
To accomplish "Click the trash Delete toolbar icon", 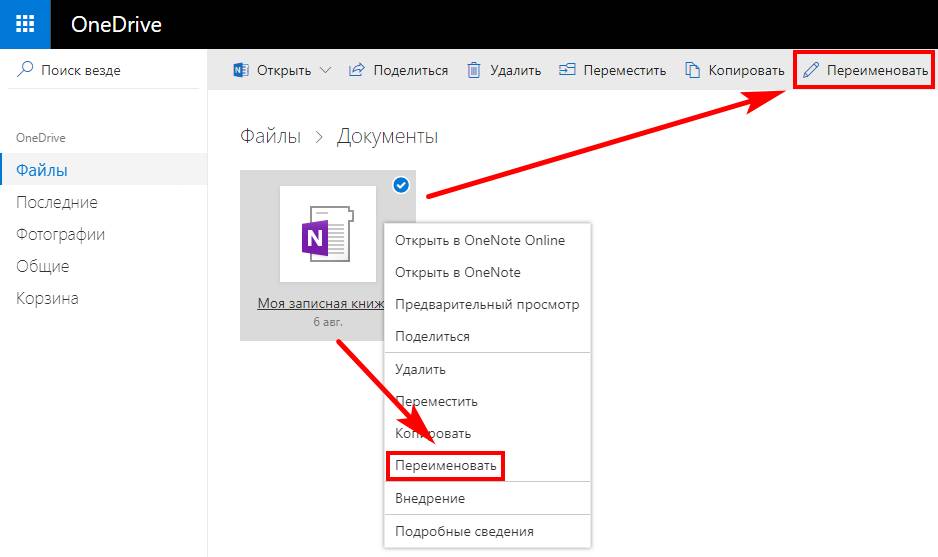I will tap(474, 70).
